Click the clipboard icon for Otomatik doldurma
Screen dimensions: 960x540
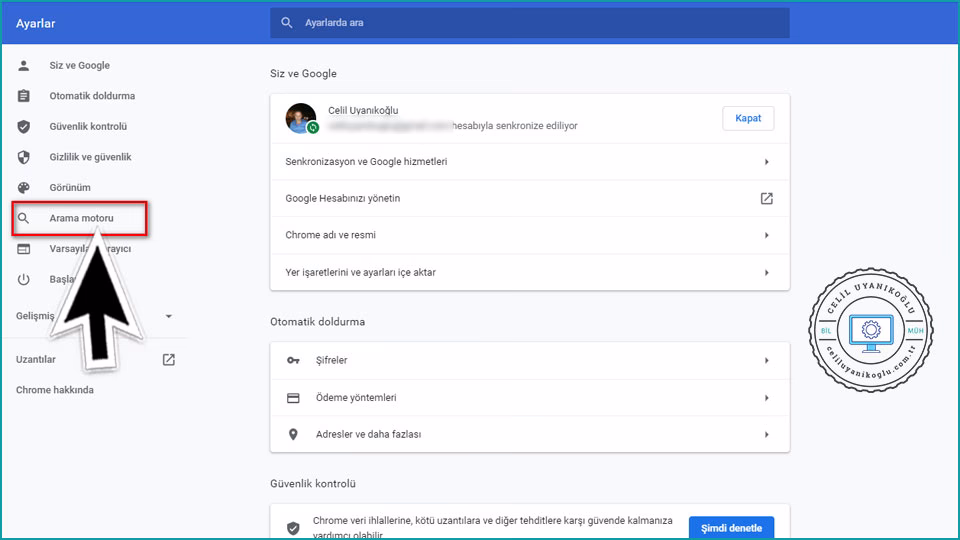point(24,96)
